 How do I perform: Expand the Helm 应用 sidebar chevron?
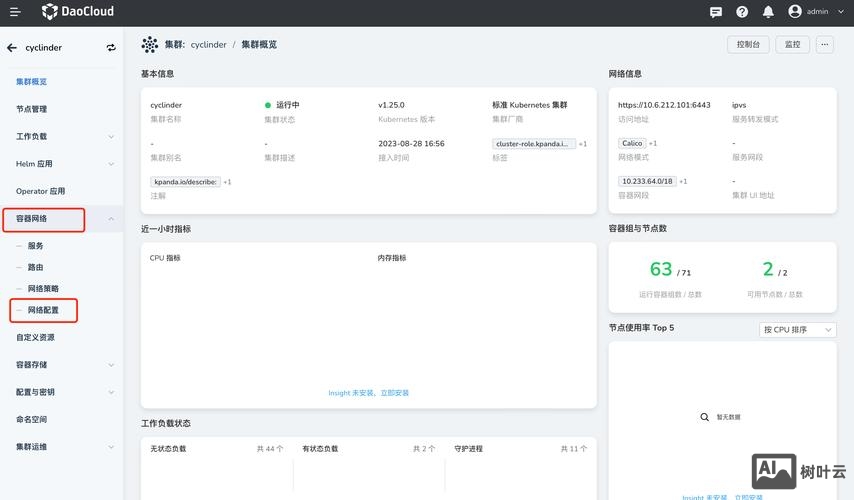111,164
